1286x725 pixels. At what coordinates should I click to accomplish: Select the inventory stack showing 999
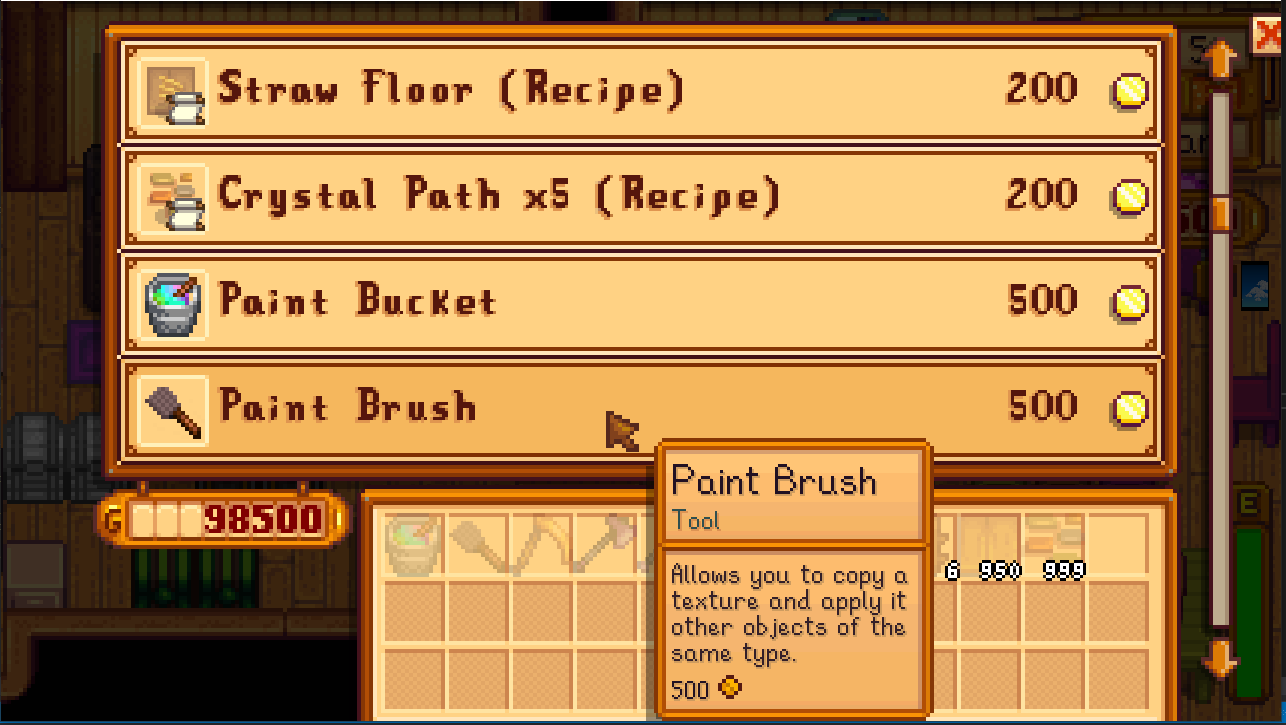1056,547
